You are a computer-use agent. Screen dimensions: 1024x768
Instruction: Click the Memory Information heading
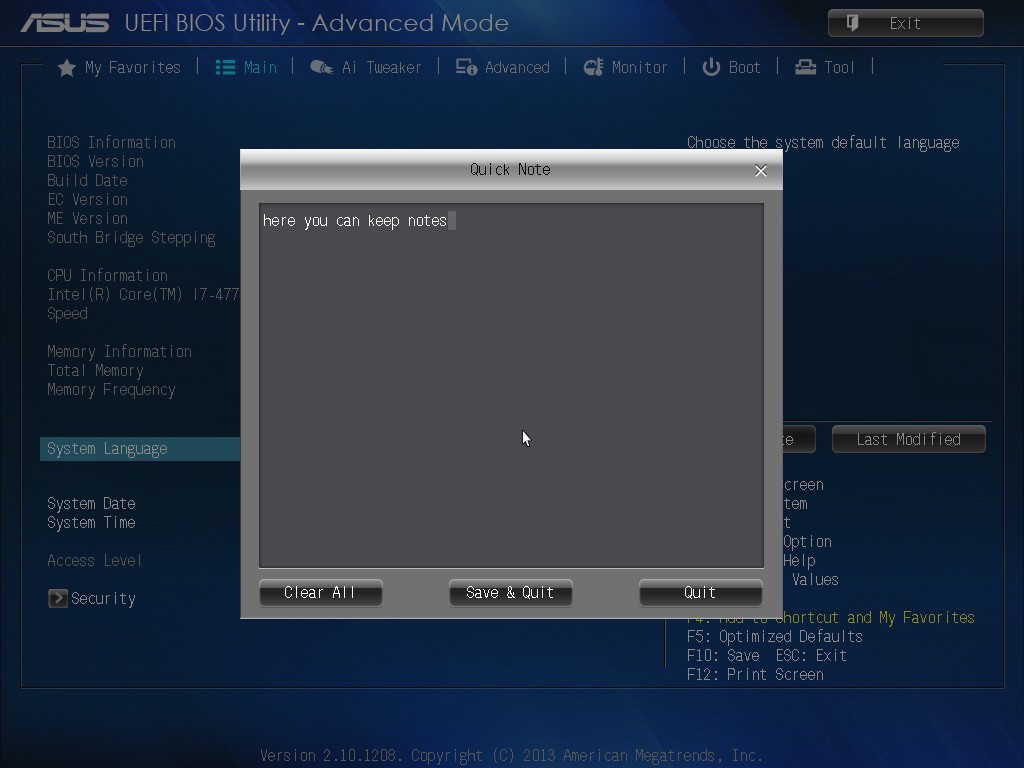tap(120, 351)
